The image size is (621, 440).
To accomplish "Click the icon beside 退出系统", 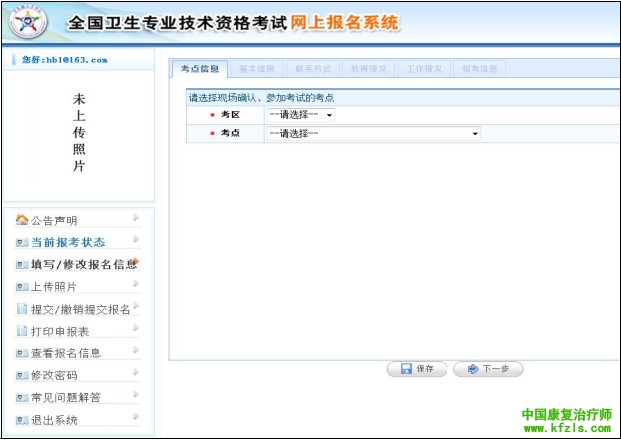I will (22, 420).
